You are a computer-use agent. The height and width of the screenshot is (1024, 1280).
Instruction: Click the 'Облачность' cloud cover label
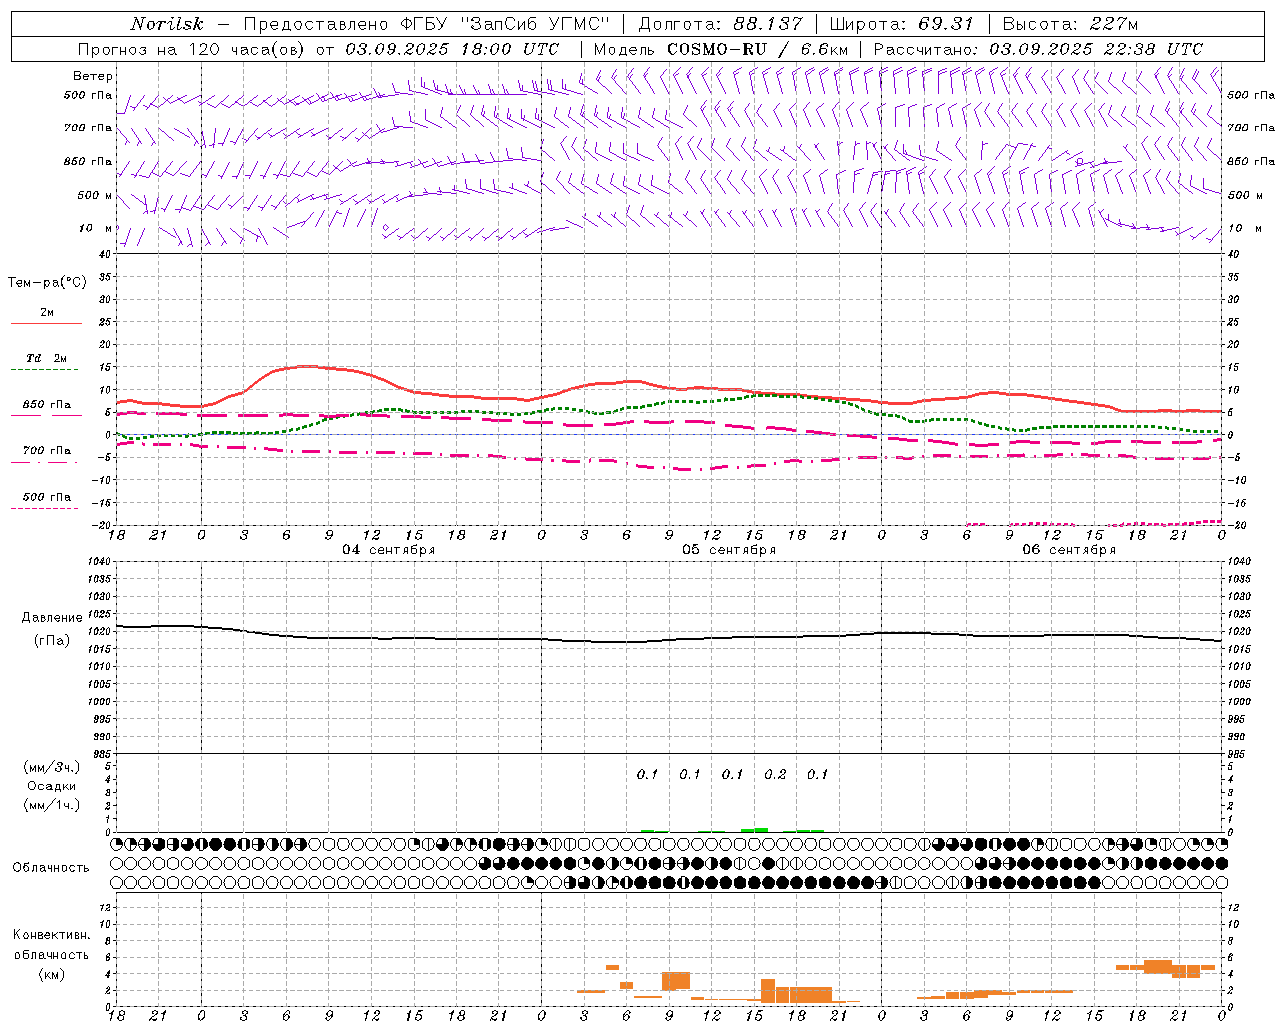[51, 867]
